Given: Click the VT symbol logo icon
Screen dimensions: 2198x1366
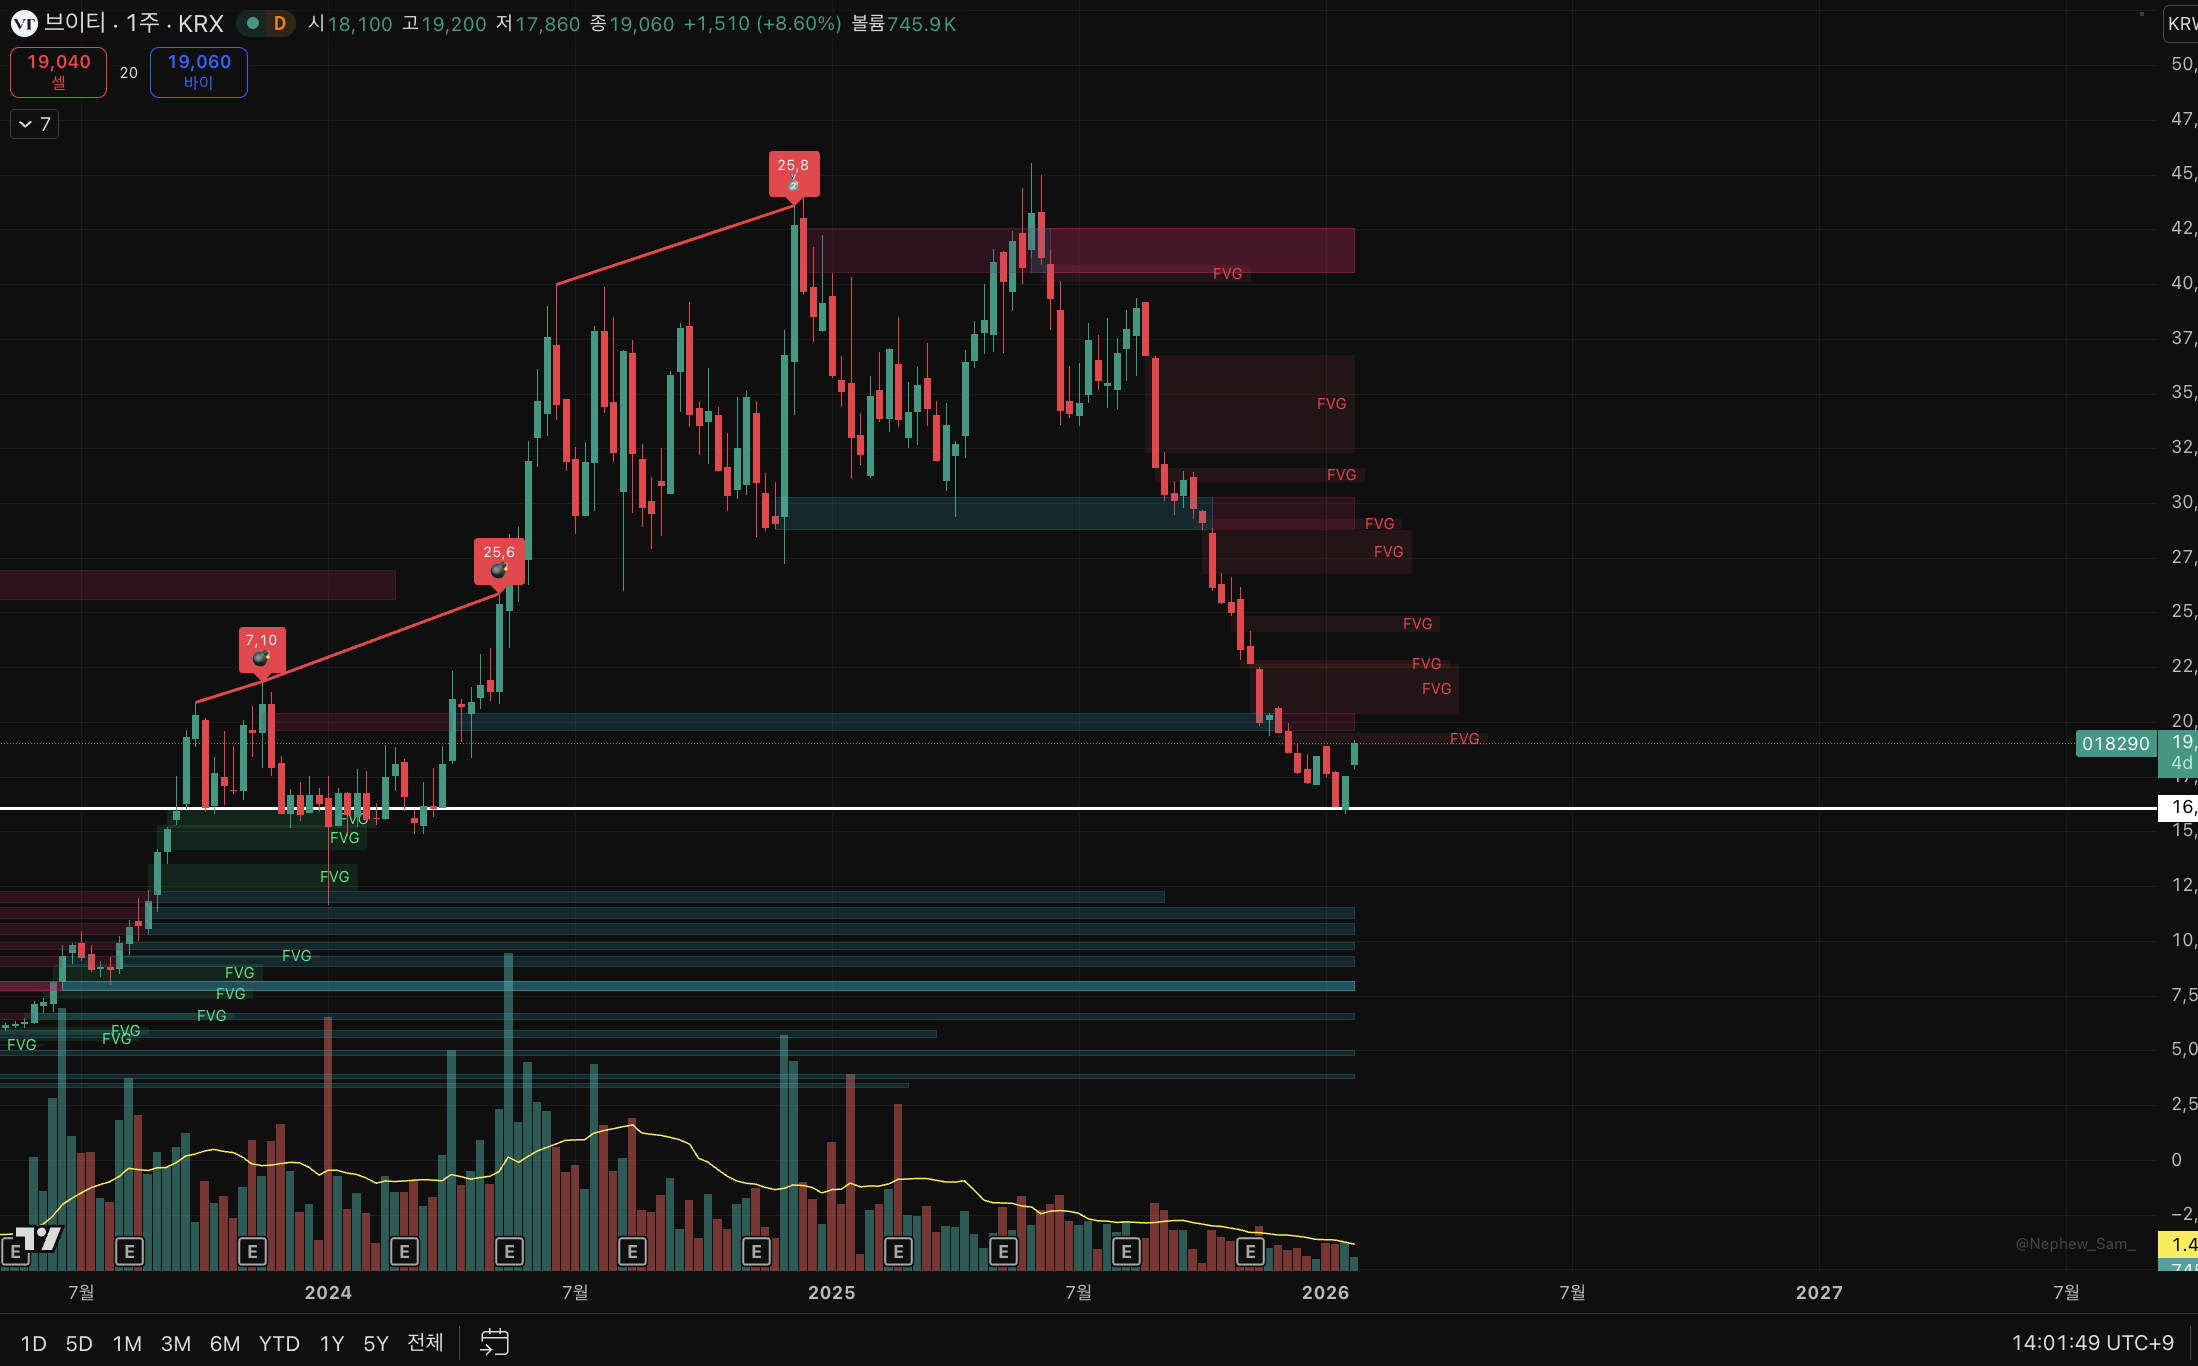Looking at the screenshot, I should tap(24, 24).
